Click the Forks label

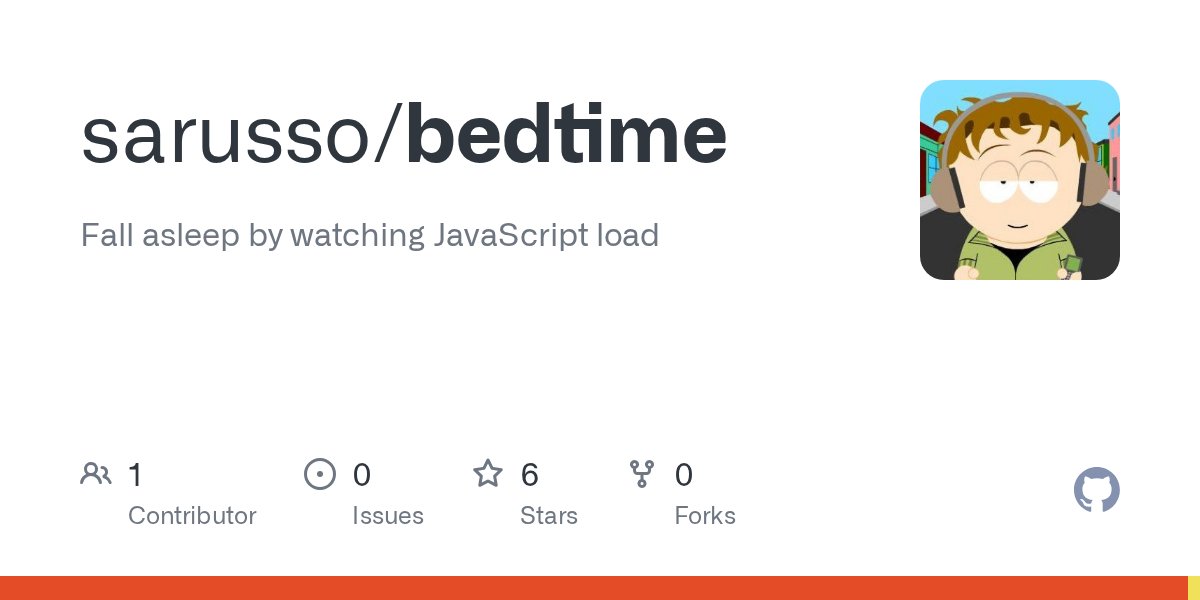705,516
